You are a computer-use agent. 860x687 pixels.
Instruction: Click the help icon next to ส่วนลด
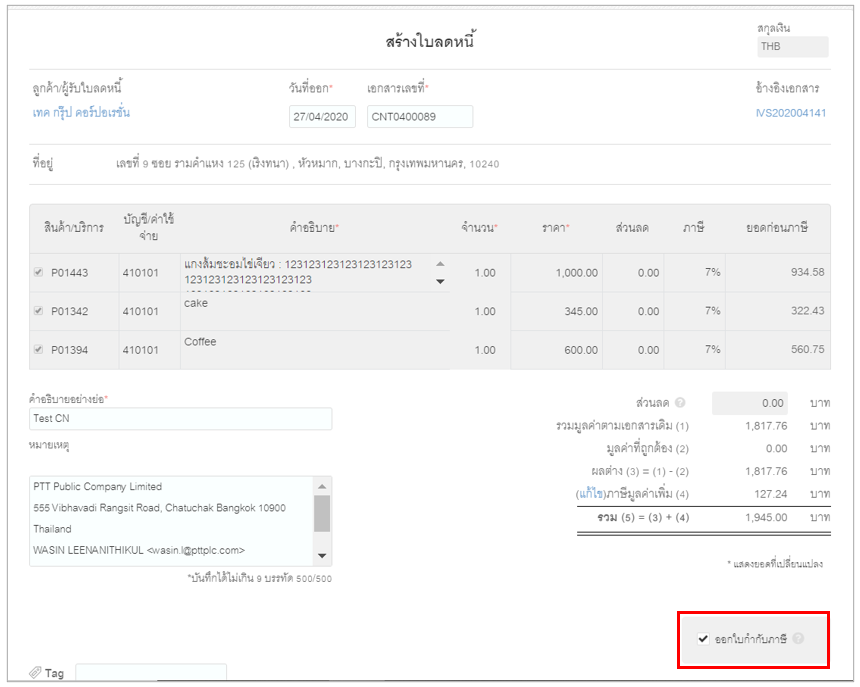point(680,402)
